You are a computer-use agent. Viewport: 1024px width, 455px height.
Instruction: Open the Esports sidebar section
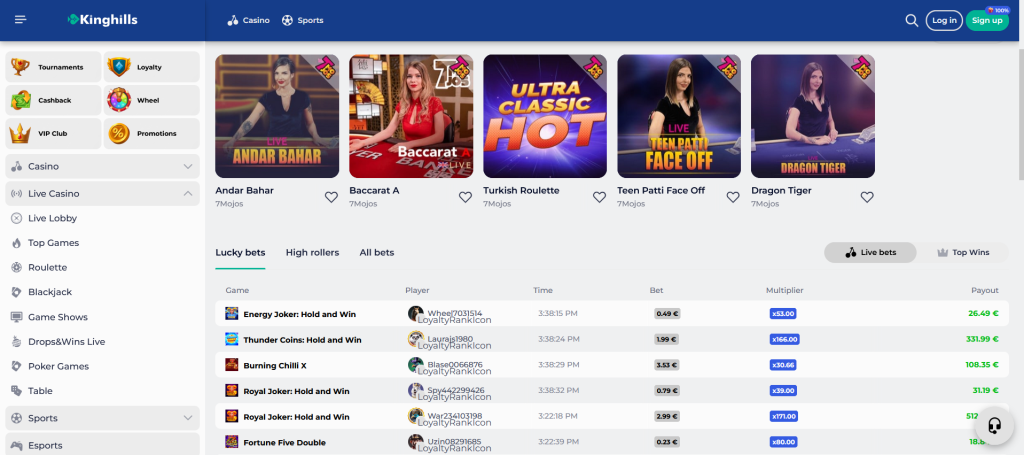[x=103, y=445]
